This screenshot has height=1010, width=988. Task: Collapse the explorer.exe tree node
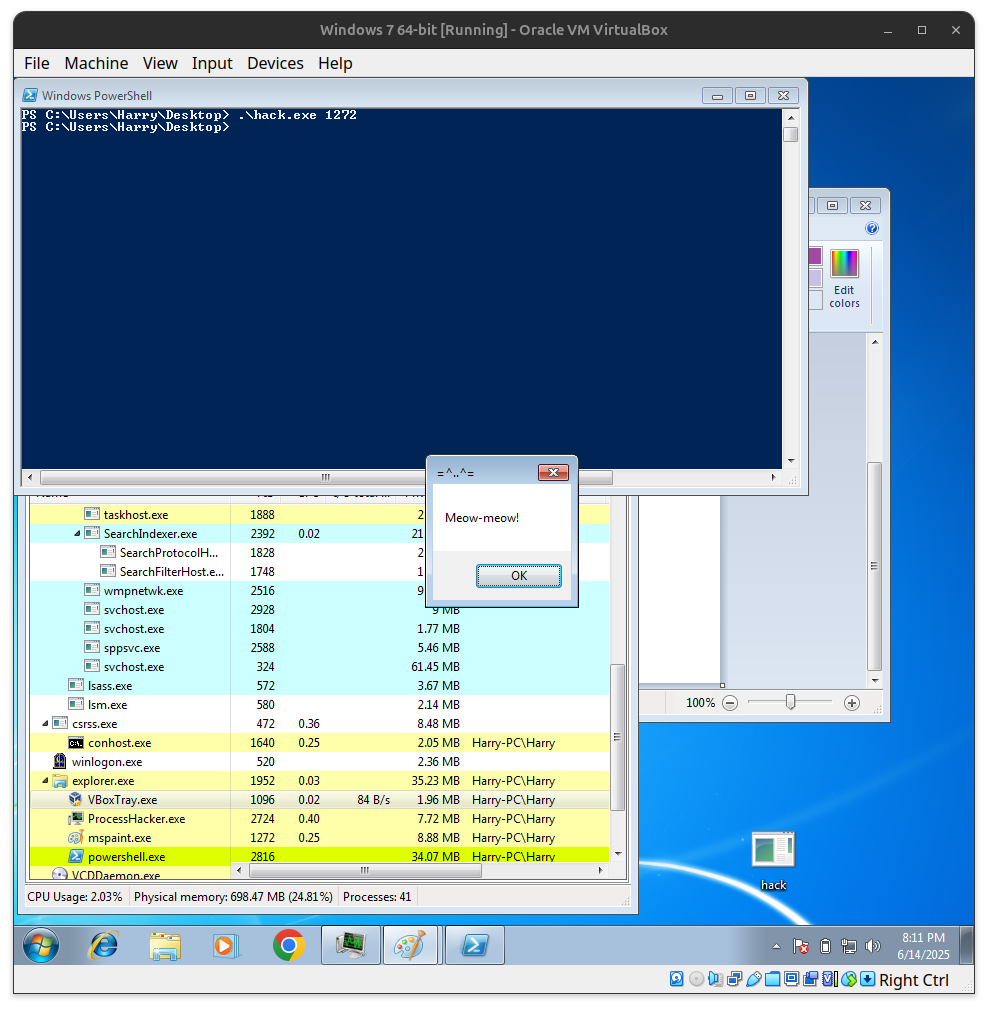(45, 781)
